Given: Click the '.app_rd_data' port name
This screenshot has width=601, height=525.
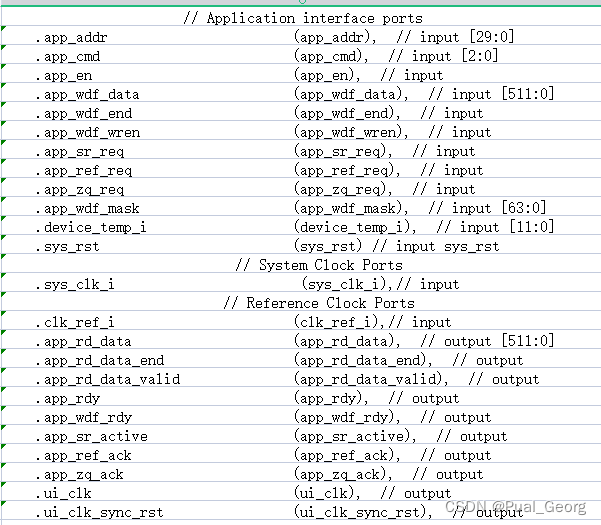Looking at the screenshot, I should (x=83, y=341).
